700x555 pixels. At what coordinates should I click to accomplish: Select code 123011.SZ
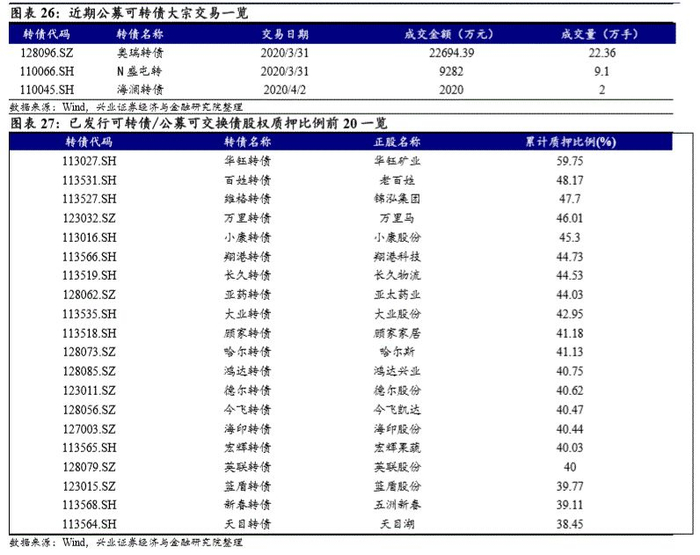point(89,391)
